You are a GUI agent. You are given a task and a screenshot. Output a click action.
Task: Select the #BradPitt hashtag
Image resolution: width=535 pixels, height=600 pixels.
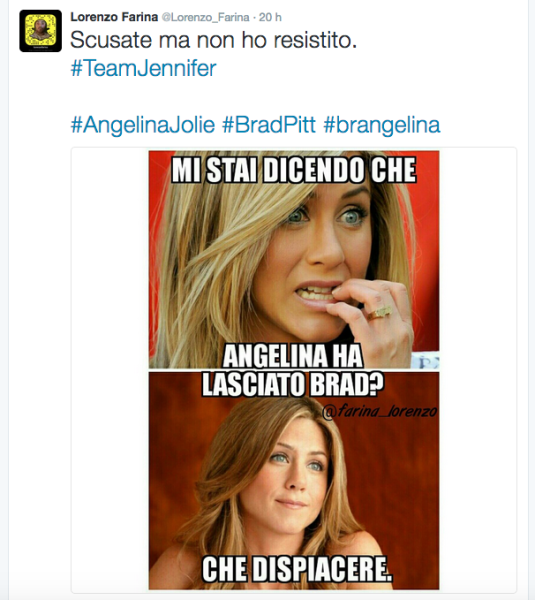pyautogui.click(x=269, y=125)
